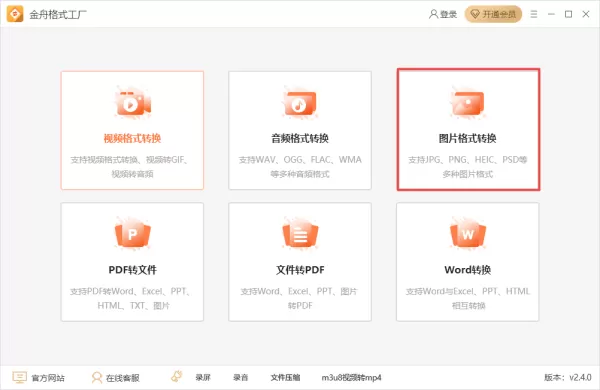Click the headset person icon for 在线客服
The image size is (600, 390).
click(x=97, y=377)
